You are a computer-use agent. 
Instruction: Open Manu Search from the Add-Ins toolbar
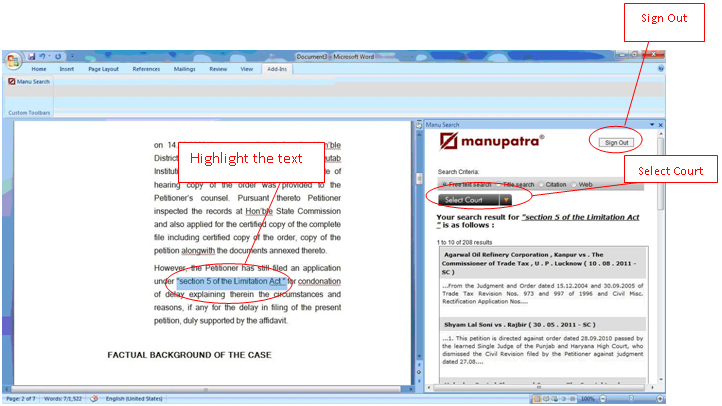tap(29, 81)
